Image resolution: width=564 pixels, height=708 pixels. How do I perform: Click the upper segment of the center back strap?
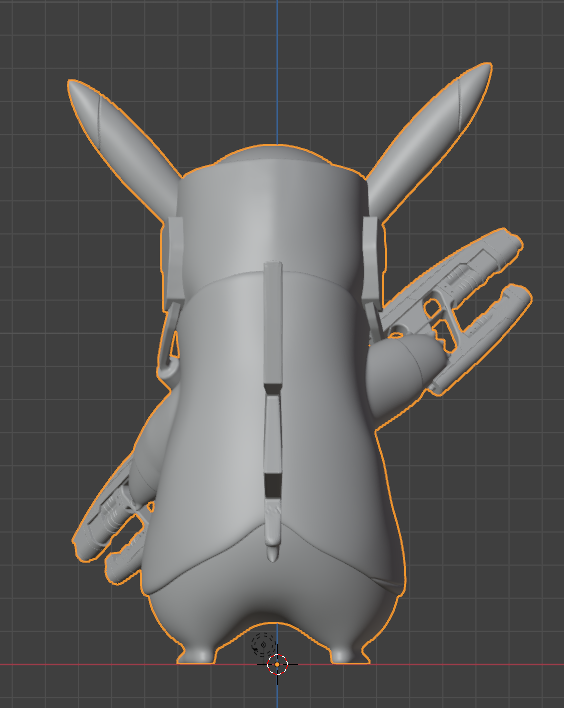click(273, 323)
